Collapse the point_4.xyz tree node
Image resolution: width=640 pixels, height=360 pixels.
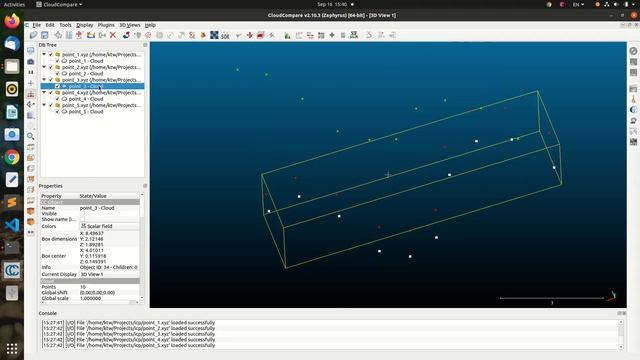(x=44, y=92)
